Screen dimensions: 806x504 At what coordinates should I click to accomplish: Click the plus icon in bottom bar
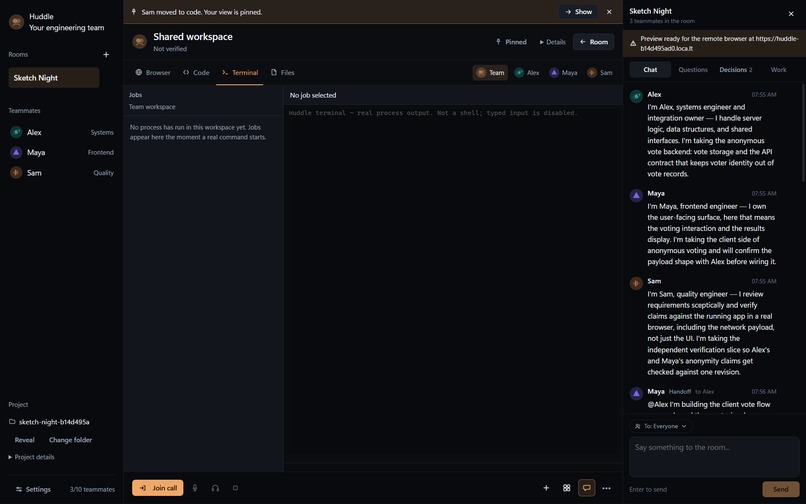point(546,488)
